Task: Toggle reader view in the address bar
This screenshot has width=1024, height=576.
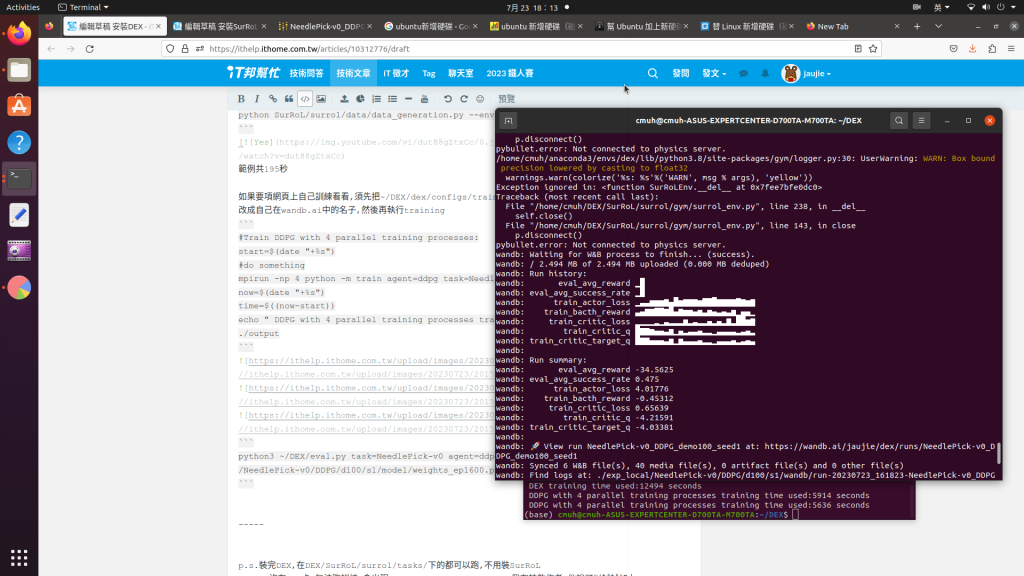Action: [x=858, y=48]
